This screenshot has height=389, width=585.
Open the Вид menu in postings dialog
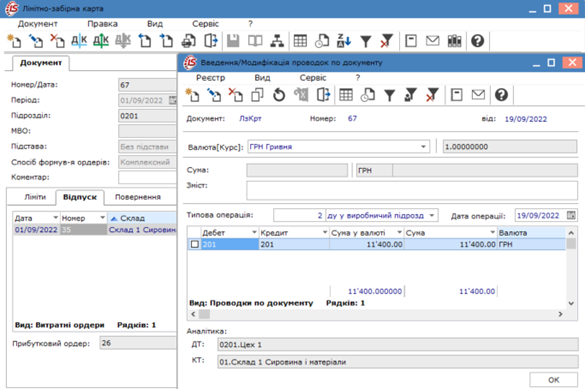[x=262, y=78]
